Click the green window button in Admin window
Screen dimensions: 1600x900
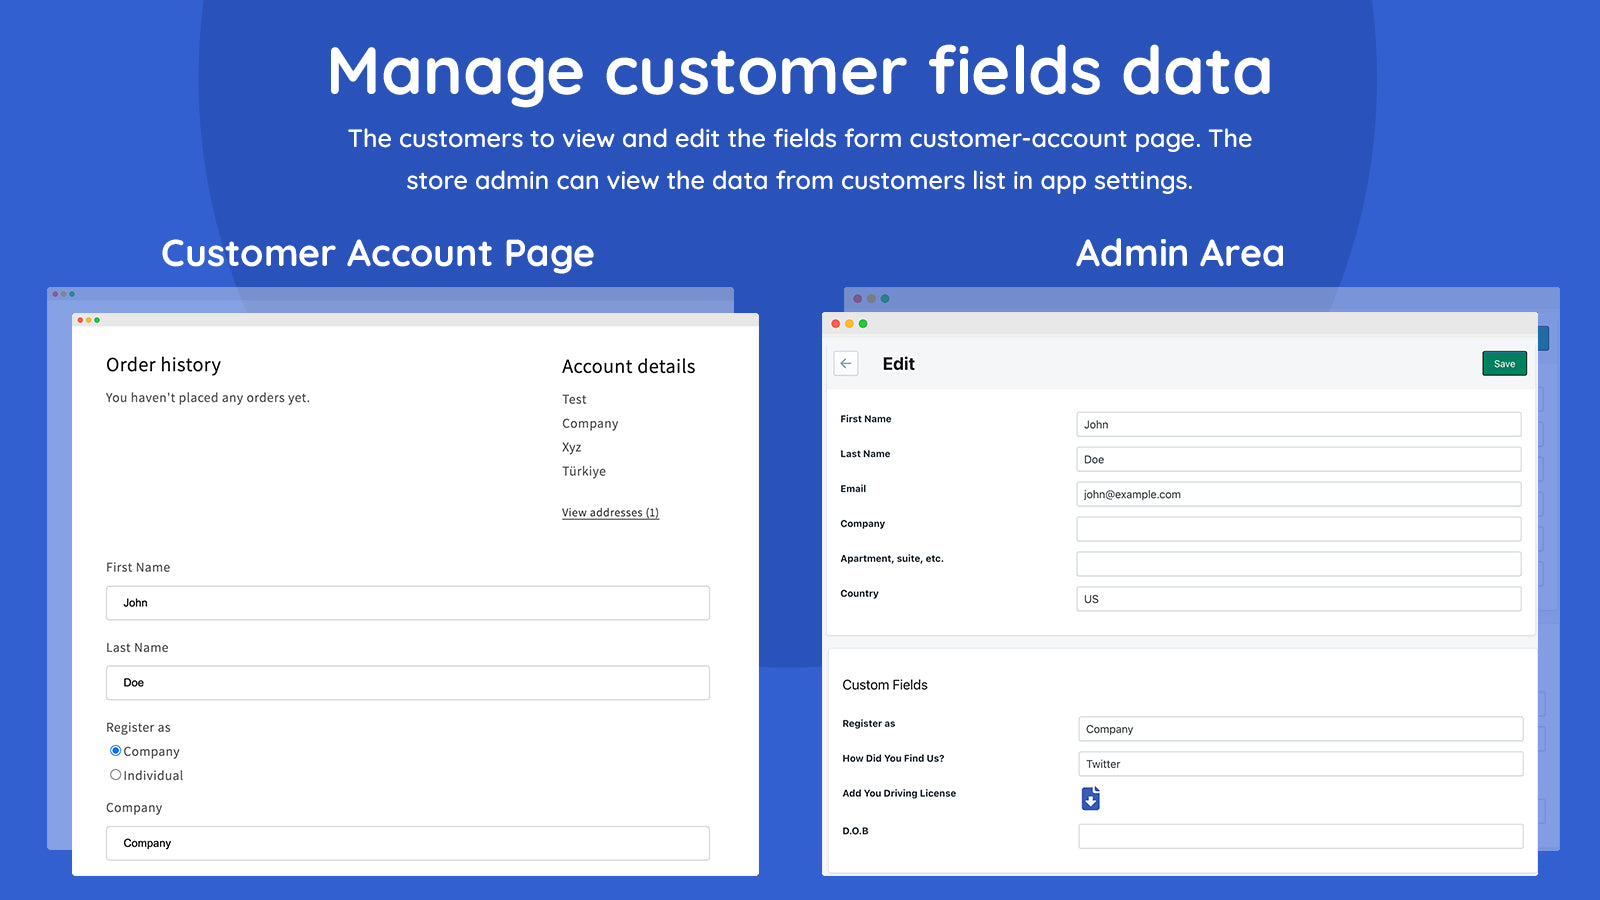tap(863, 324)
